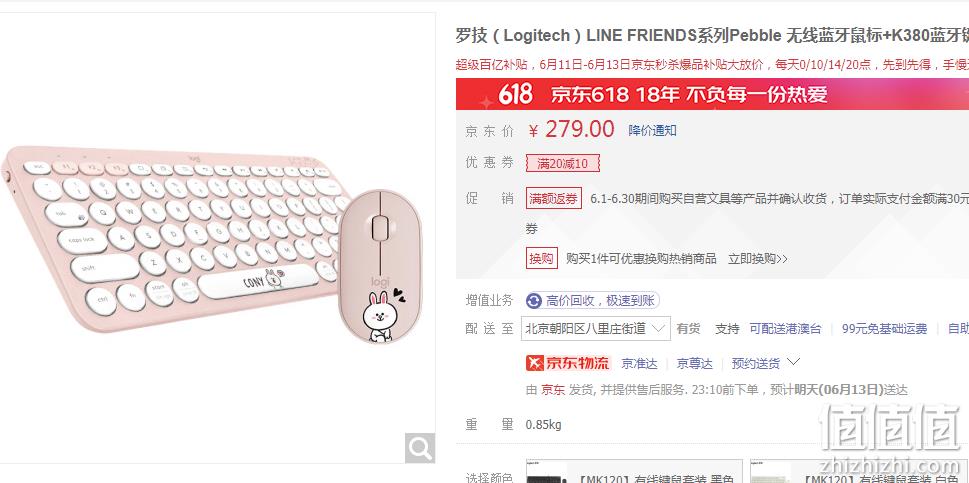The image size is (969, 483).
Task: Click the JD Logistics logo
Action: pyautogui.click(x=568, y=363)
